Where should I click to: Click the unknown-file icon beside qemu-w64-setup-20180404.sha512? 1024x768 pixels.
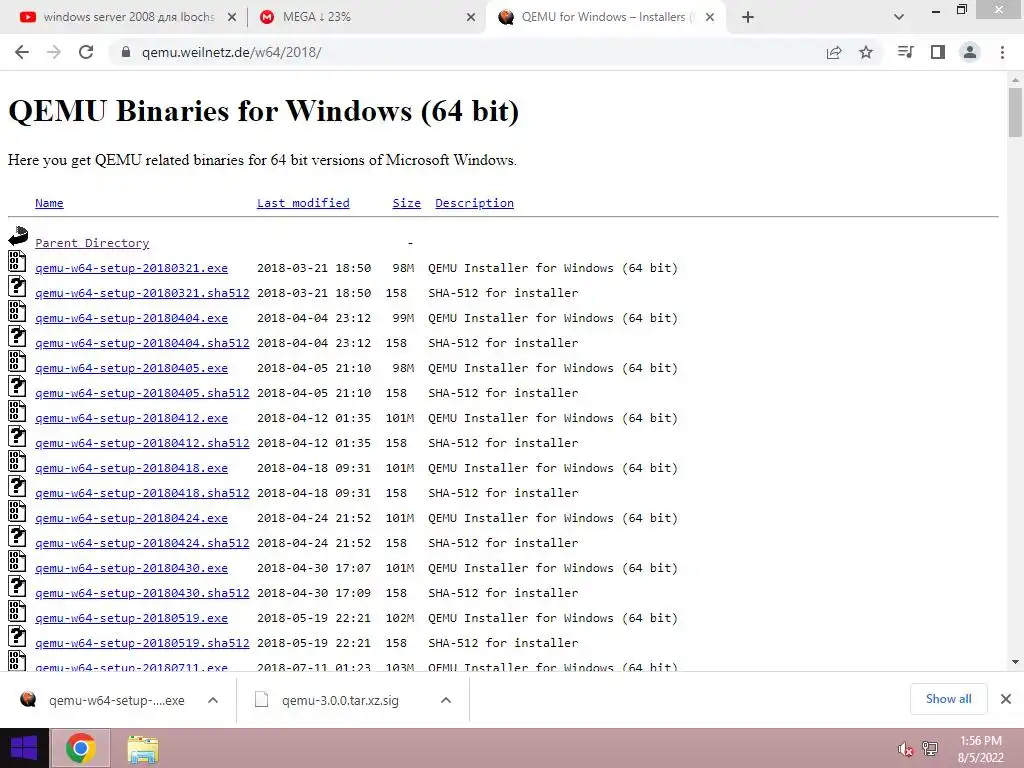[x=17, y=336]
